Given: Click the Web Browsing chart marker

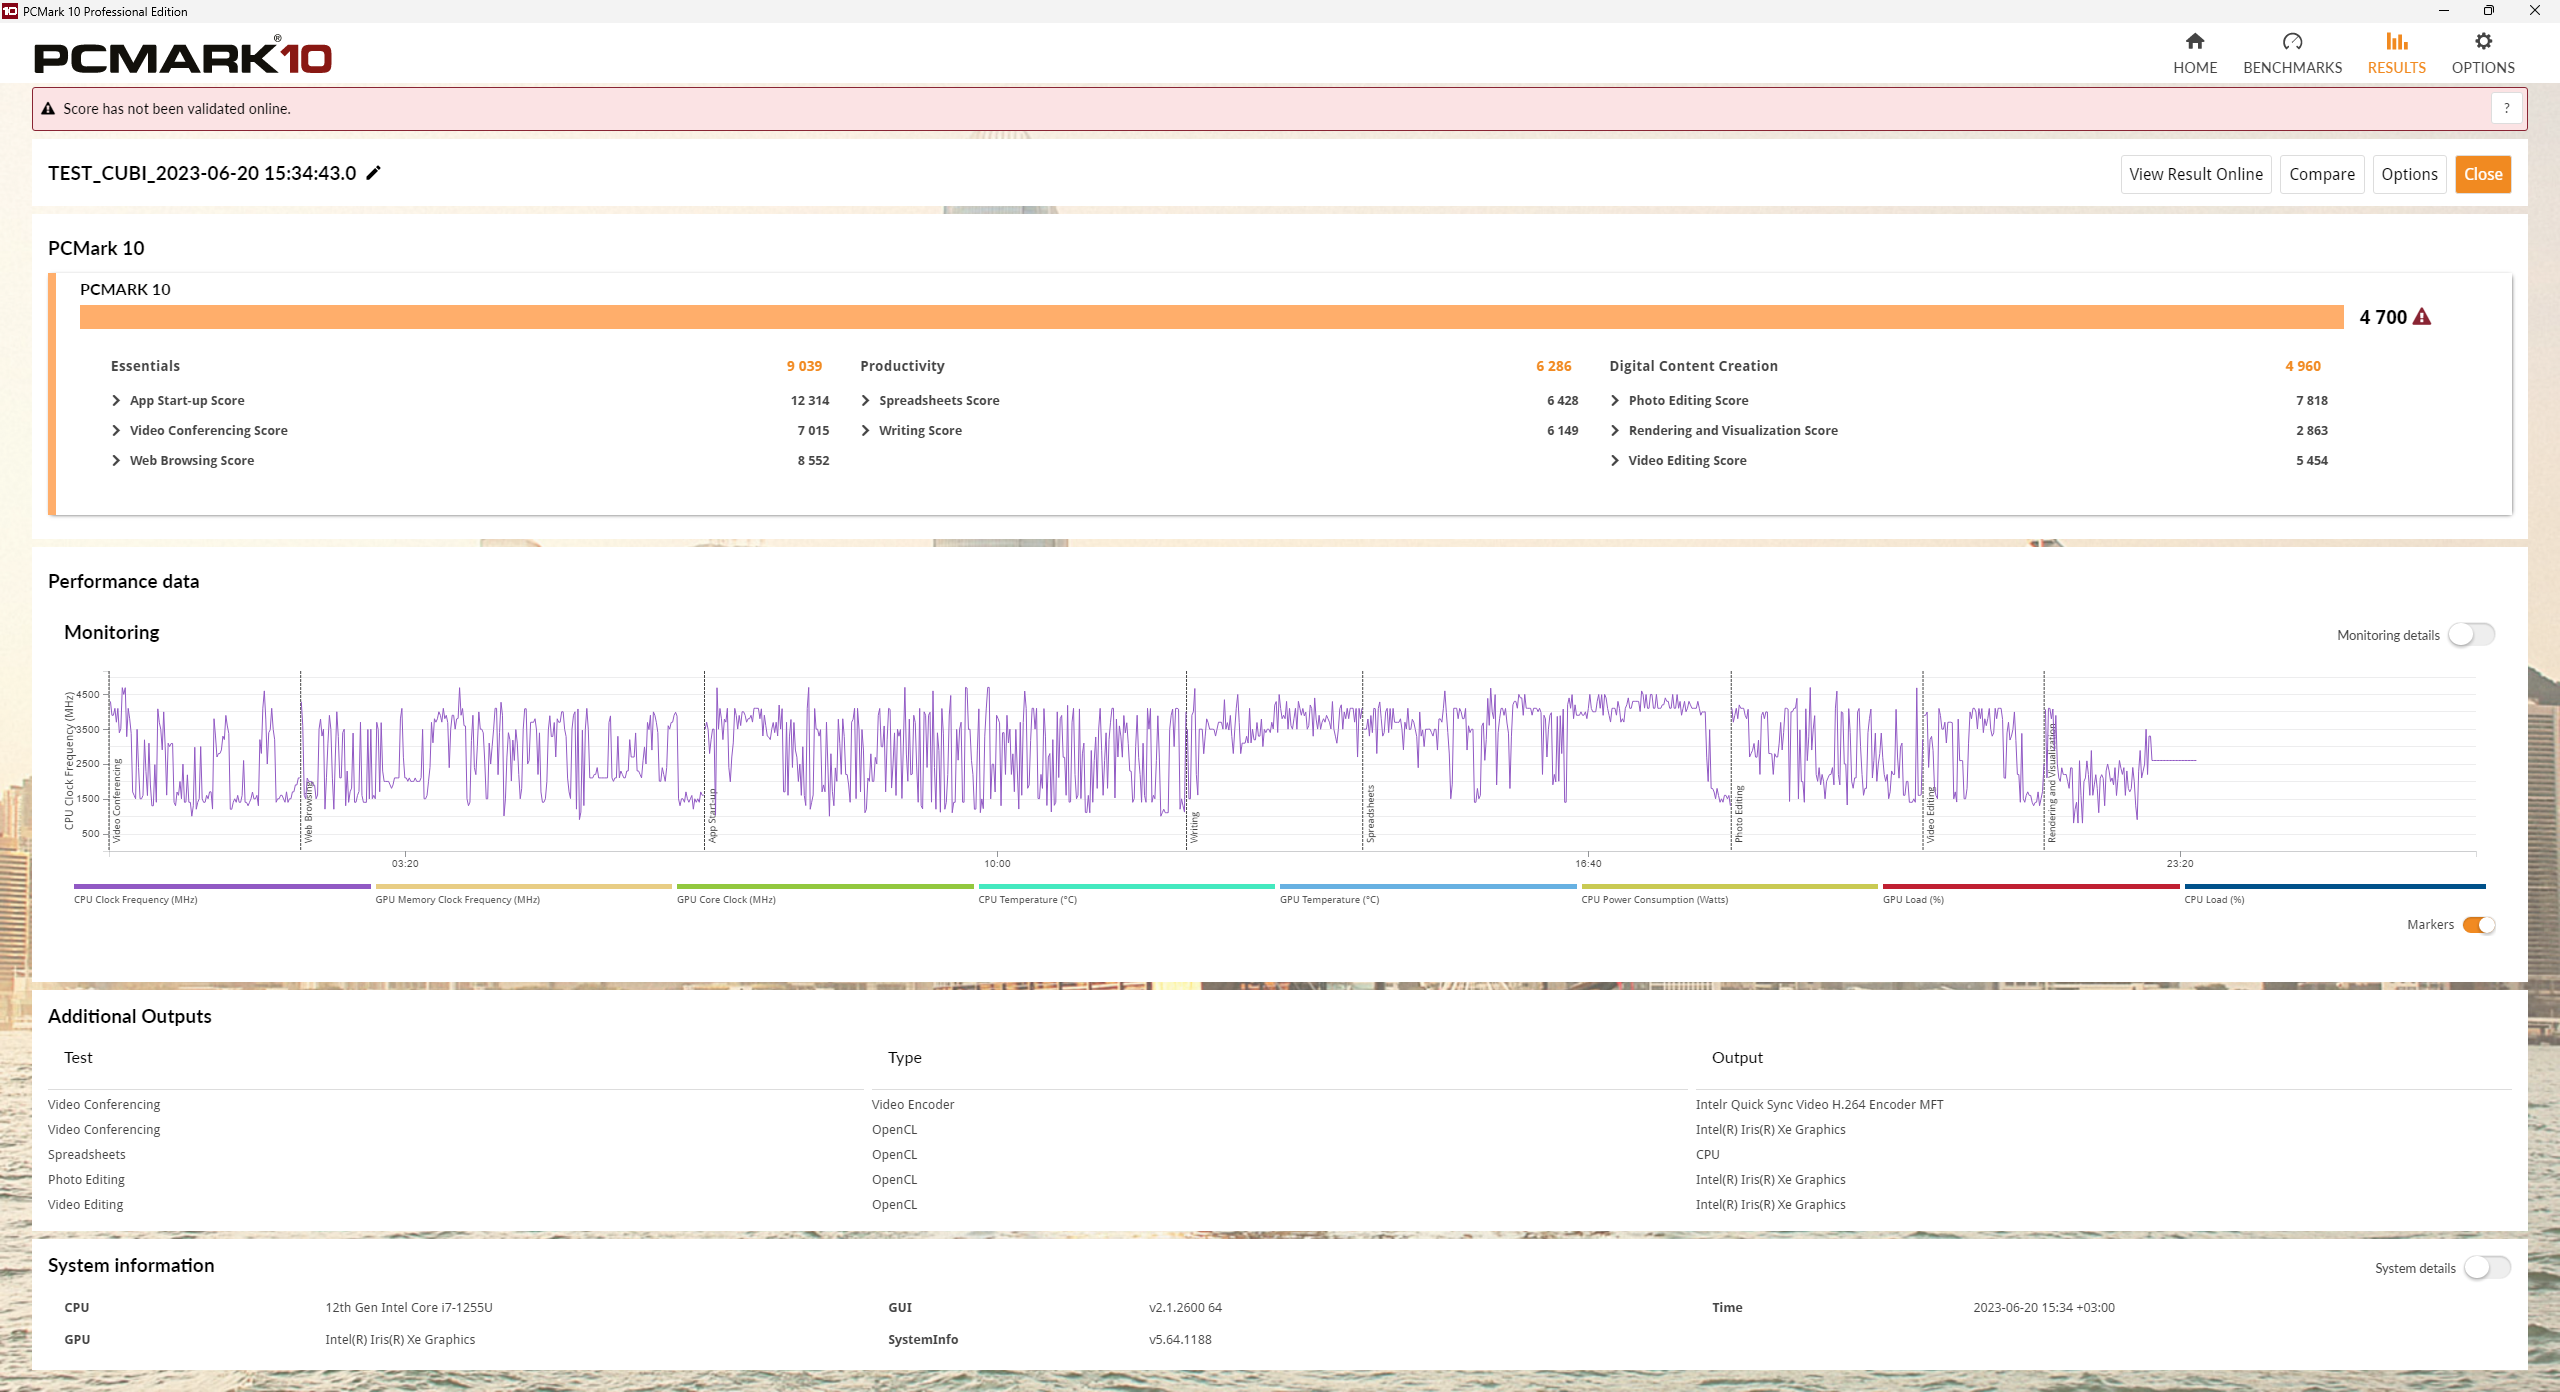Looking at the screenshot, I should tap(308, 812).
